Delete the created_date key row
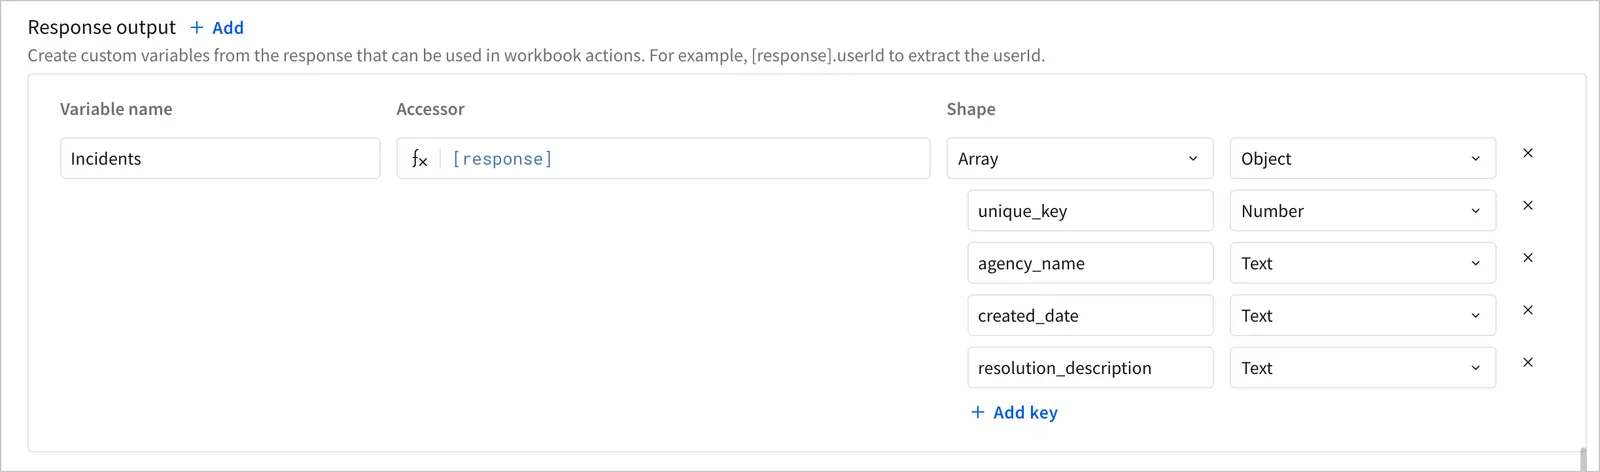1600x472 pixels. click(1527, 310)
